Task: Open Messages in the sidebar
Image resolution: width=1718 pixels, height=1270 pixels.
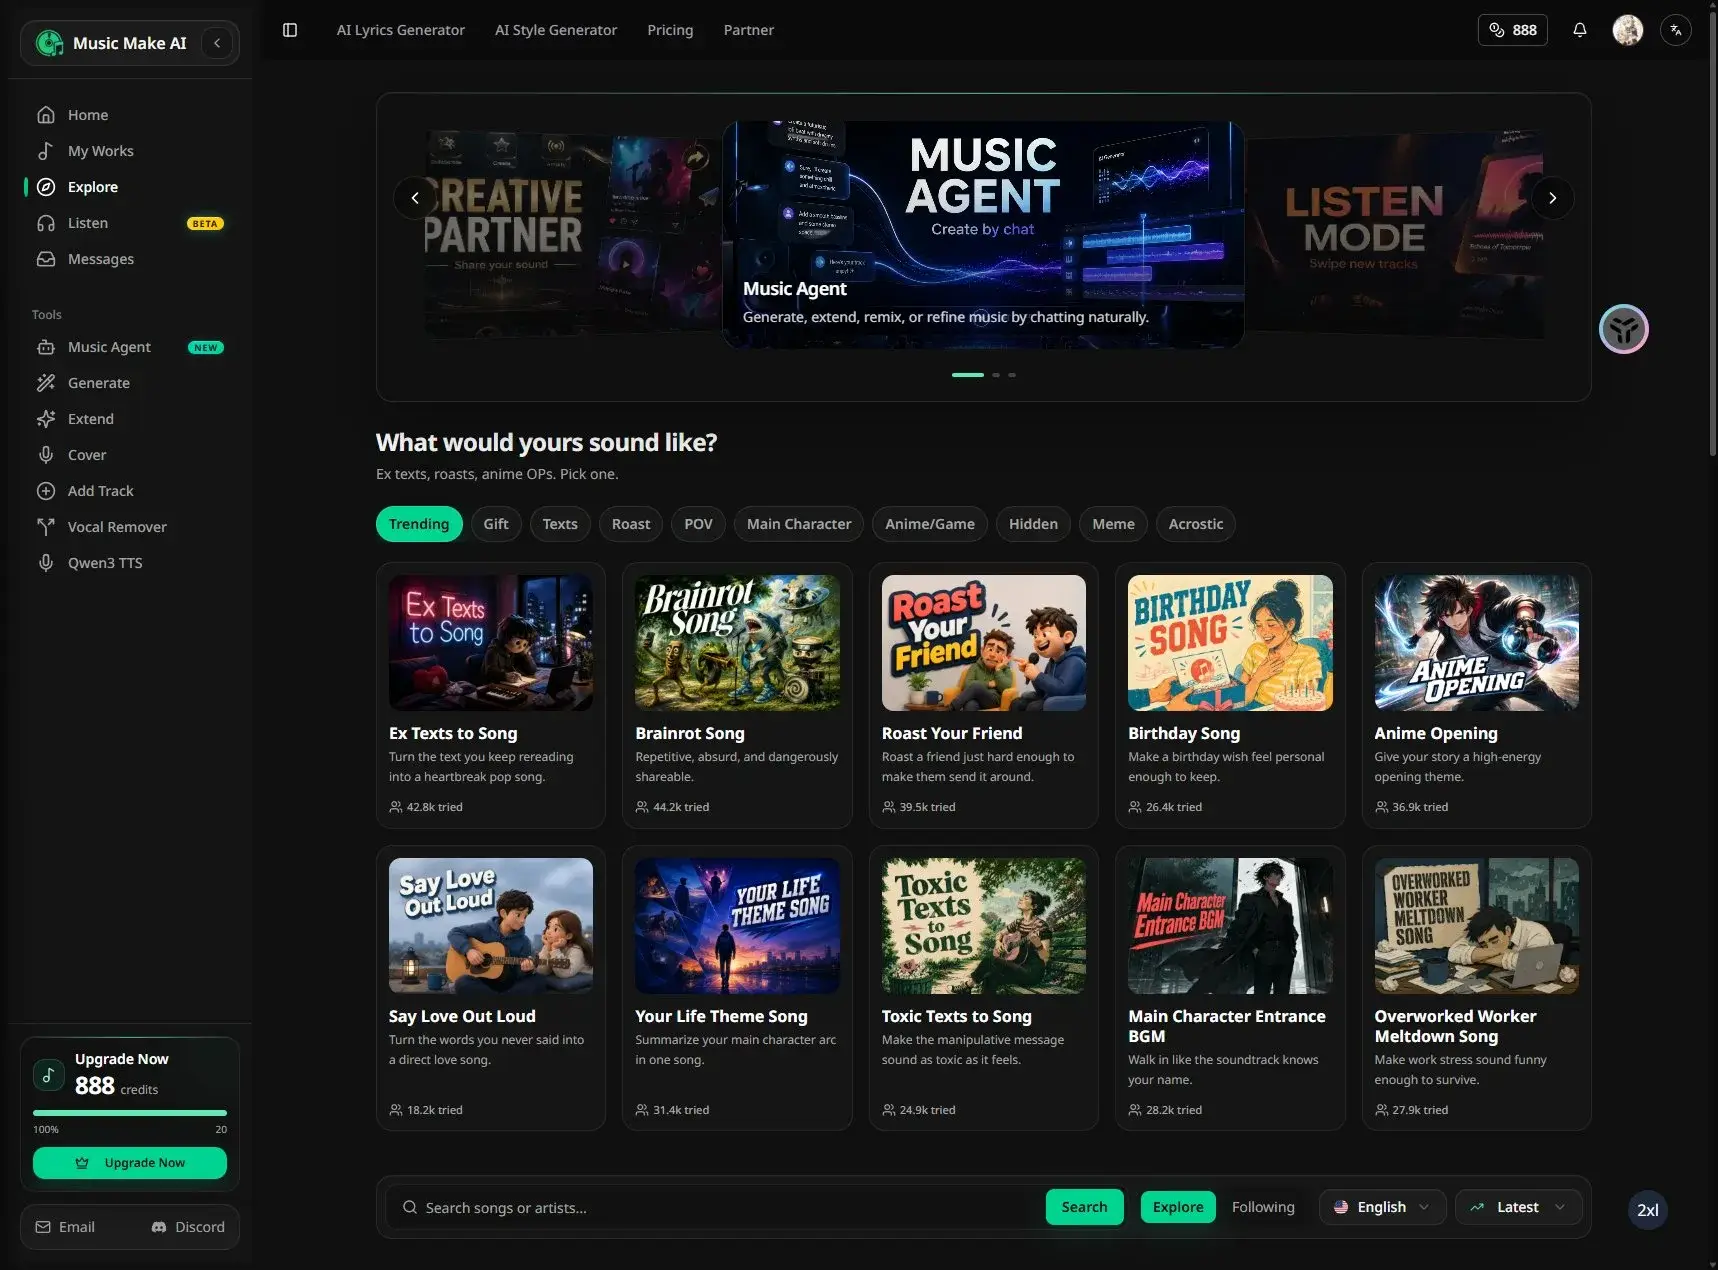Action: (x=130, y=259)
